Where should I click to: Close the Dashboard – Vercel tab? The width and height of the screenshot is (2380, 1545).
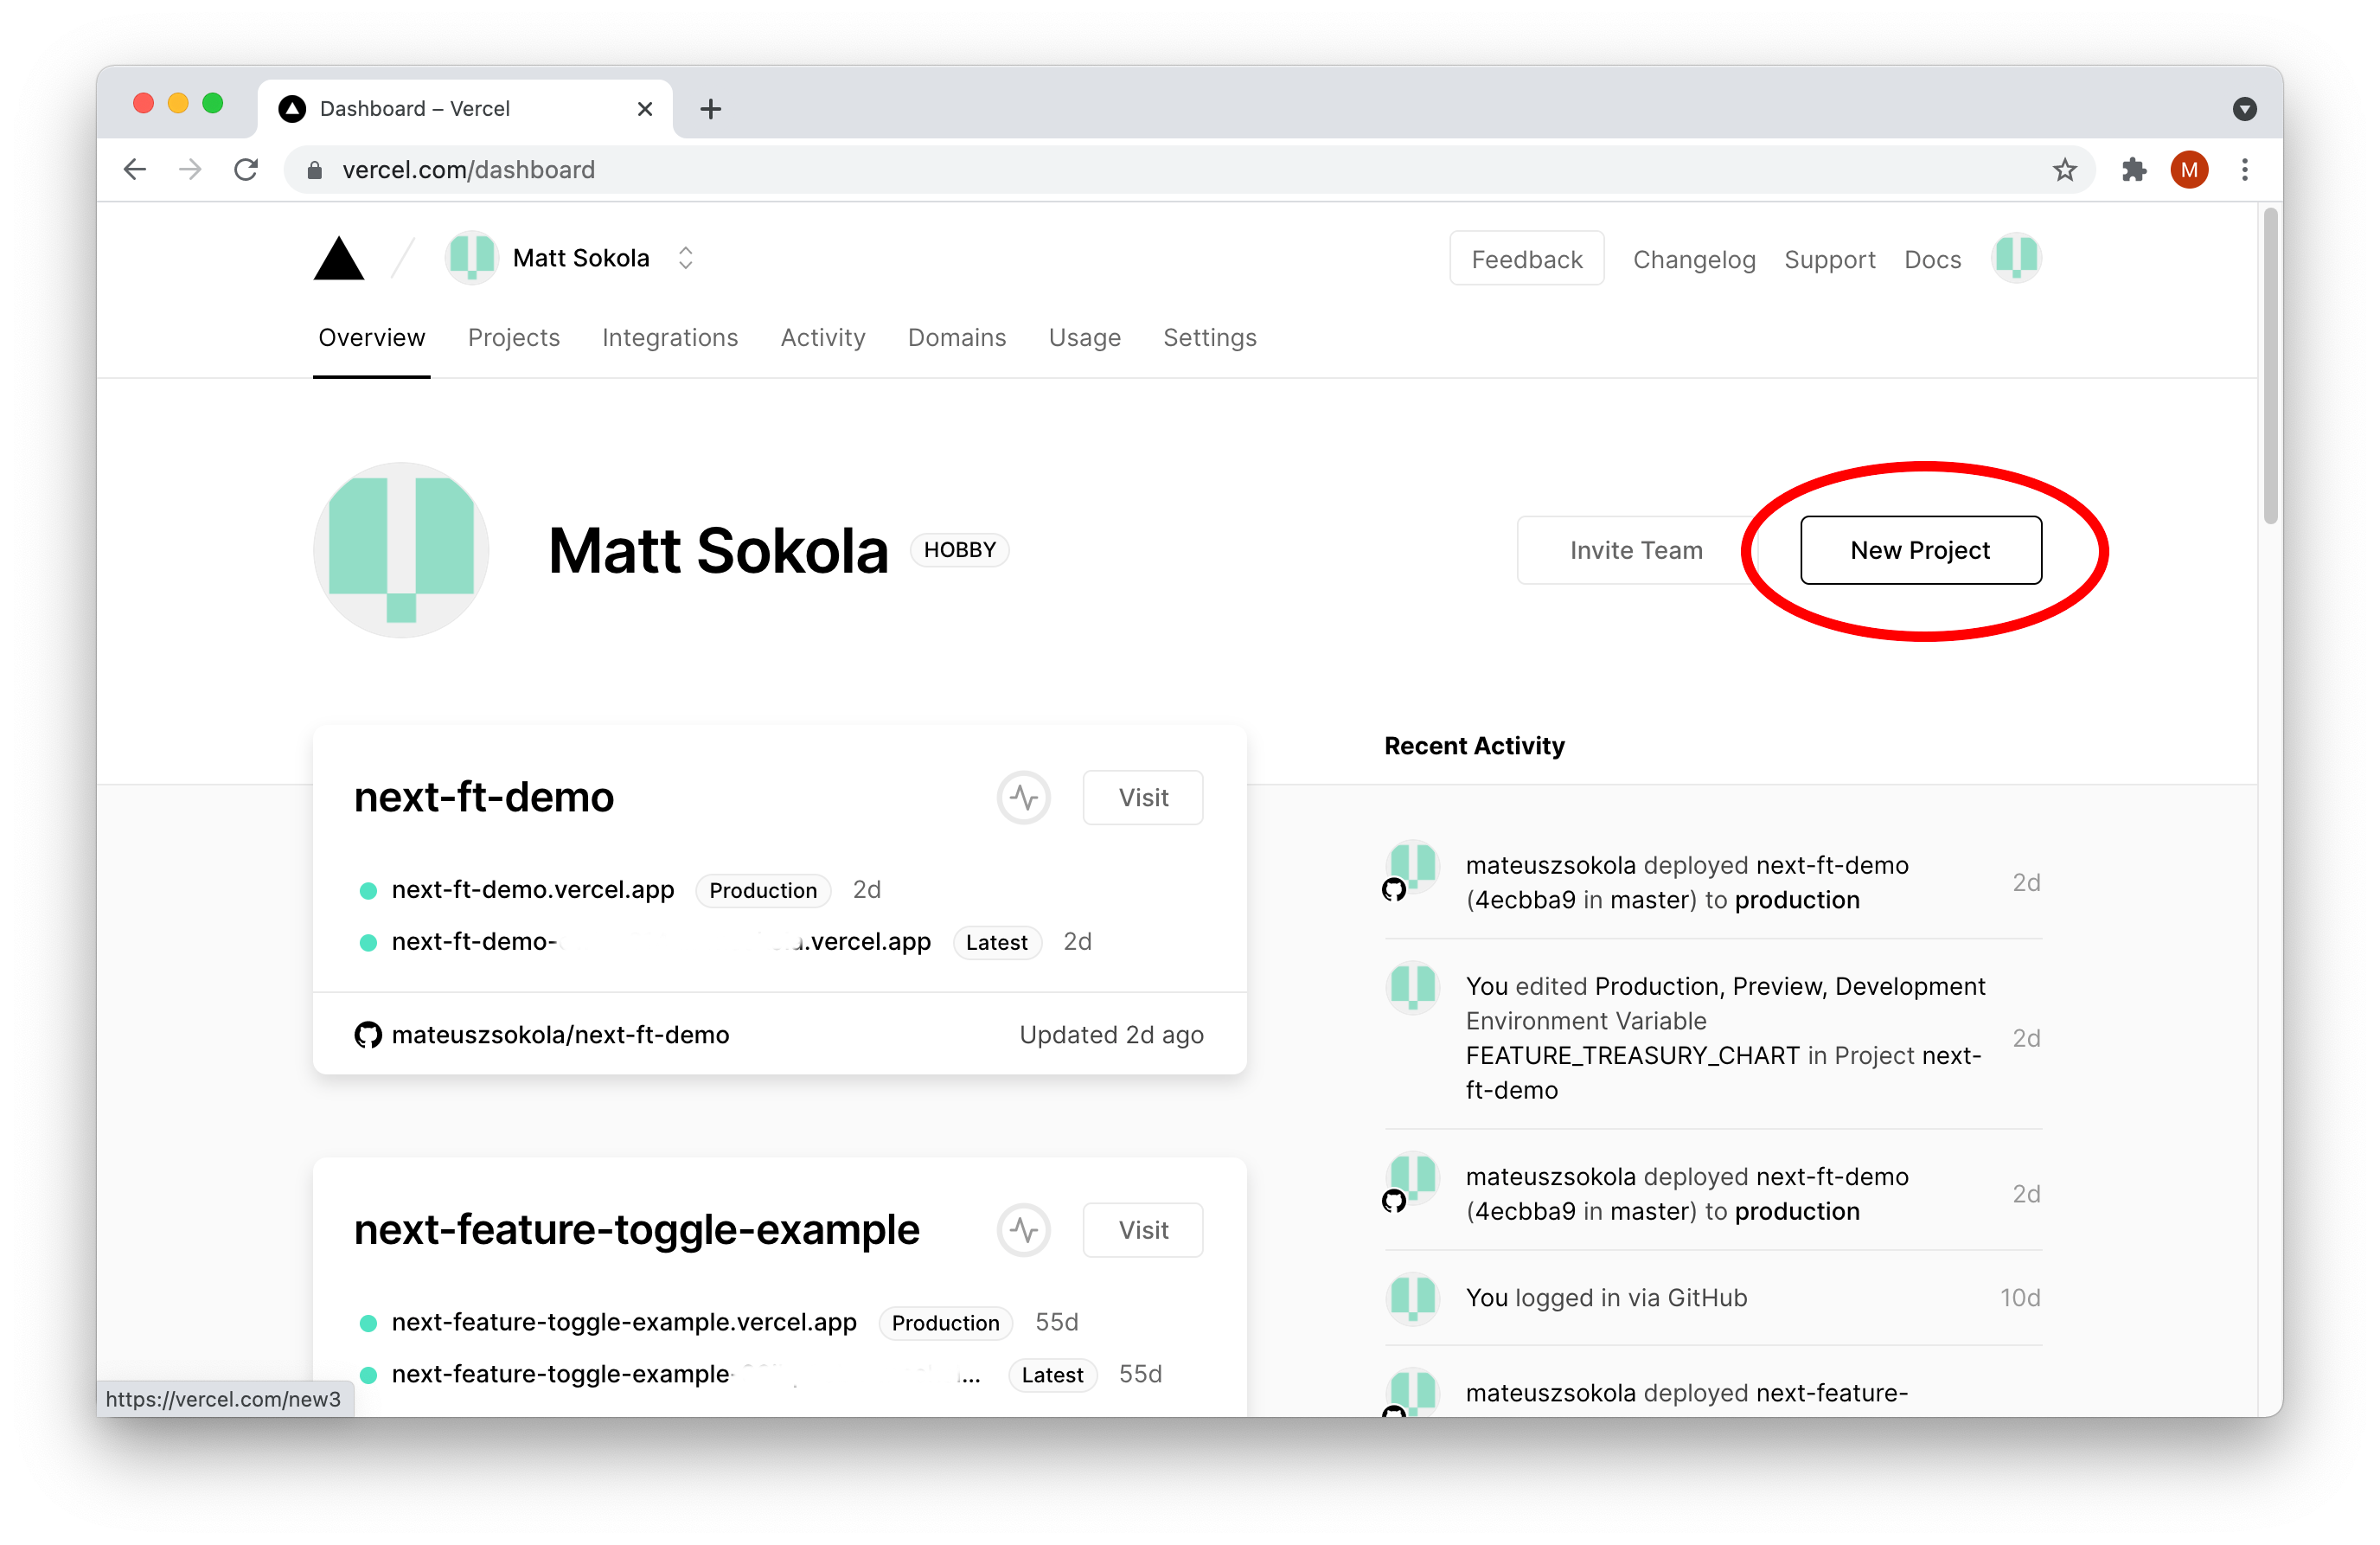(x=645, y=109)
